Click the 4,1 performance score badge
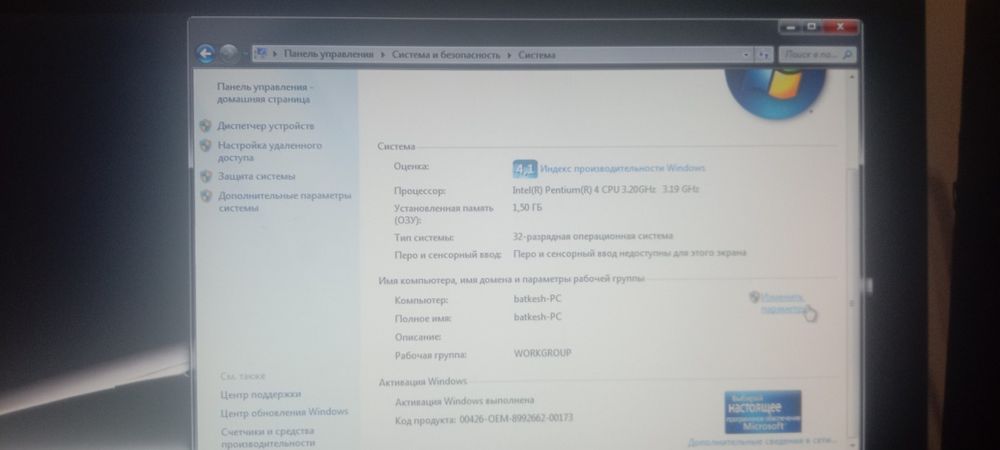1000x450 pixels. [525, 169]
